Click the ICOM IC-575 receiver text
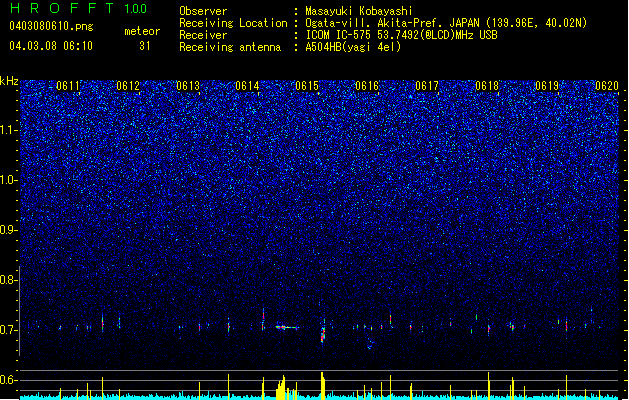629x400 pixels. 401,35
